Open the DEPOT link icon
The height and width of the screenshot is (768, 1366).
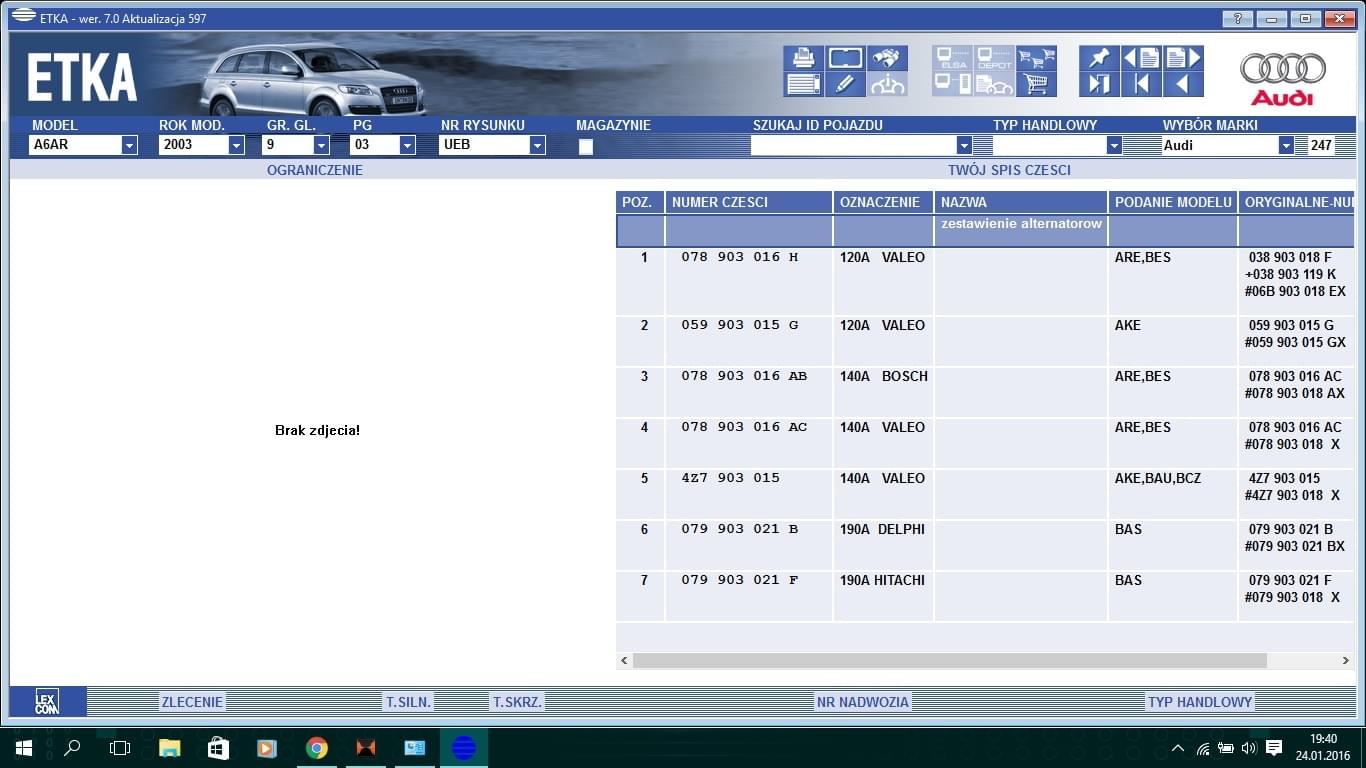pyautogui.click(x=994, y=58)
